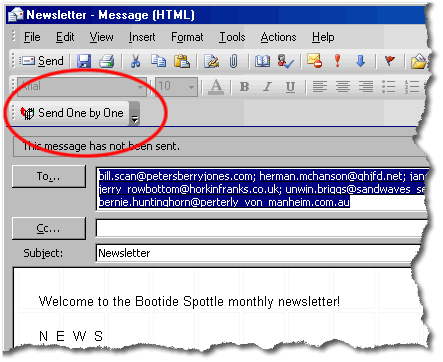
Task: Click the Subject field containing Newsletter
Action: click(259, 253)
